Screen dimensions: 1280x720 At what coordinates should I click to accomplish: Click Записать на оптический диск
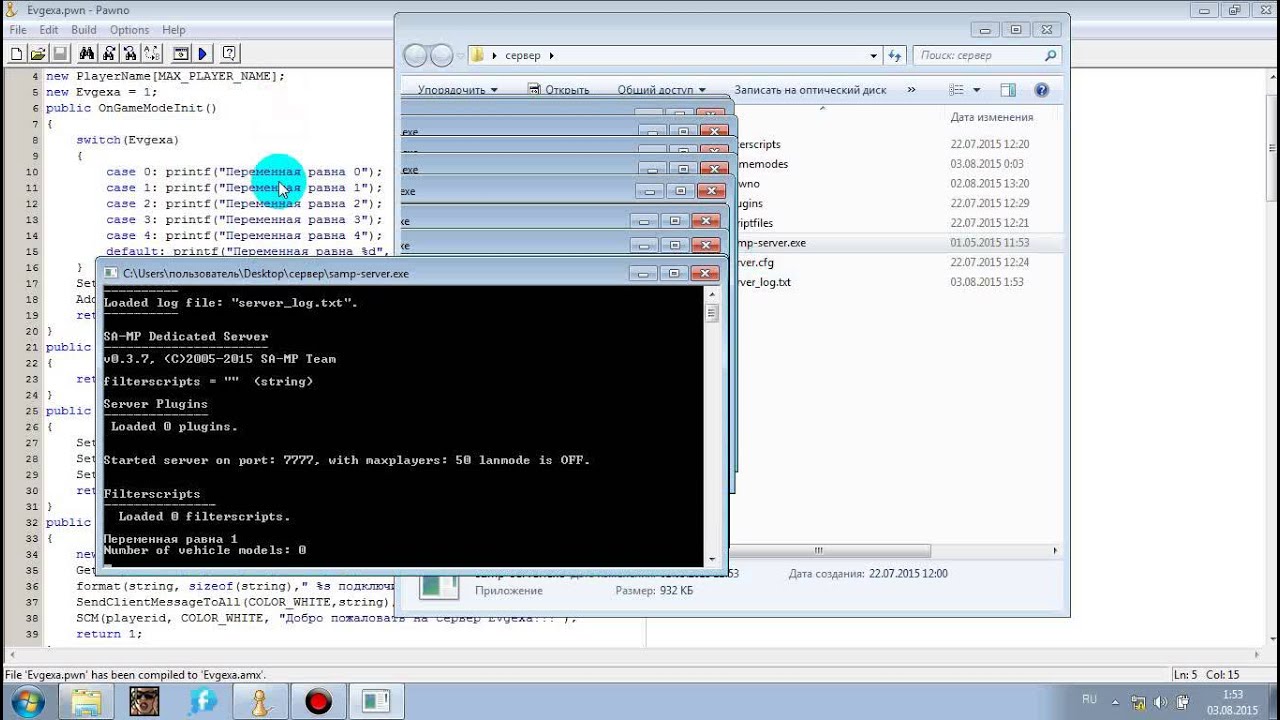pyautogui.click(x=810, y=90)
